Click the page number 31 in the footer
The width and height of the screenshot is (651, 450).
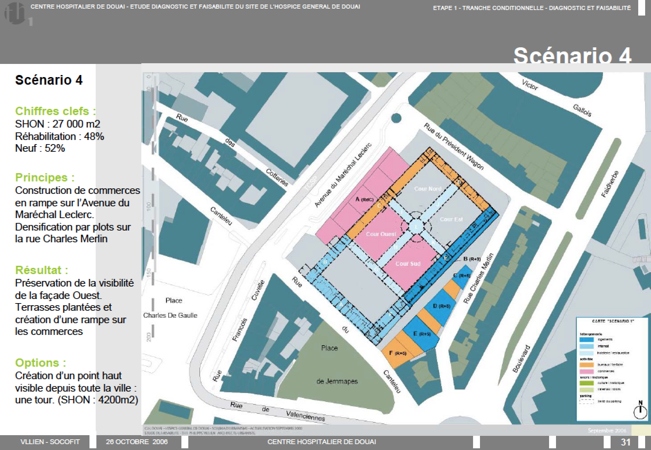[626, 441]
